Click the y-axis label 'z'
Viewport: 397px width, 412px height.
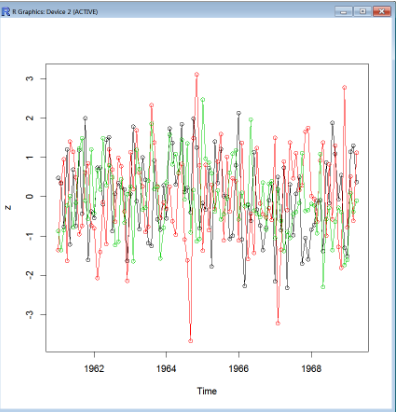[8, 207]
